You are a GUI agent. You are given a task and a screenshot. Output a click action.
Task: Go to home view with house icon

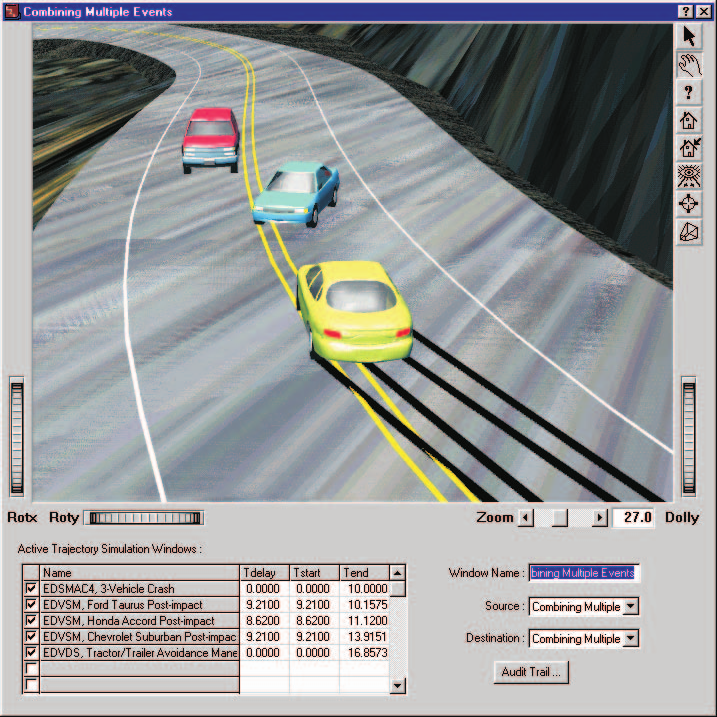[689, 121]
